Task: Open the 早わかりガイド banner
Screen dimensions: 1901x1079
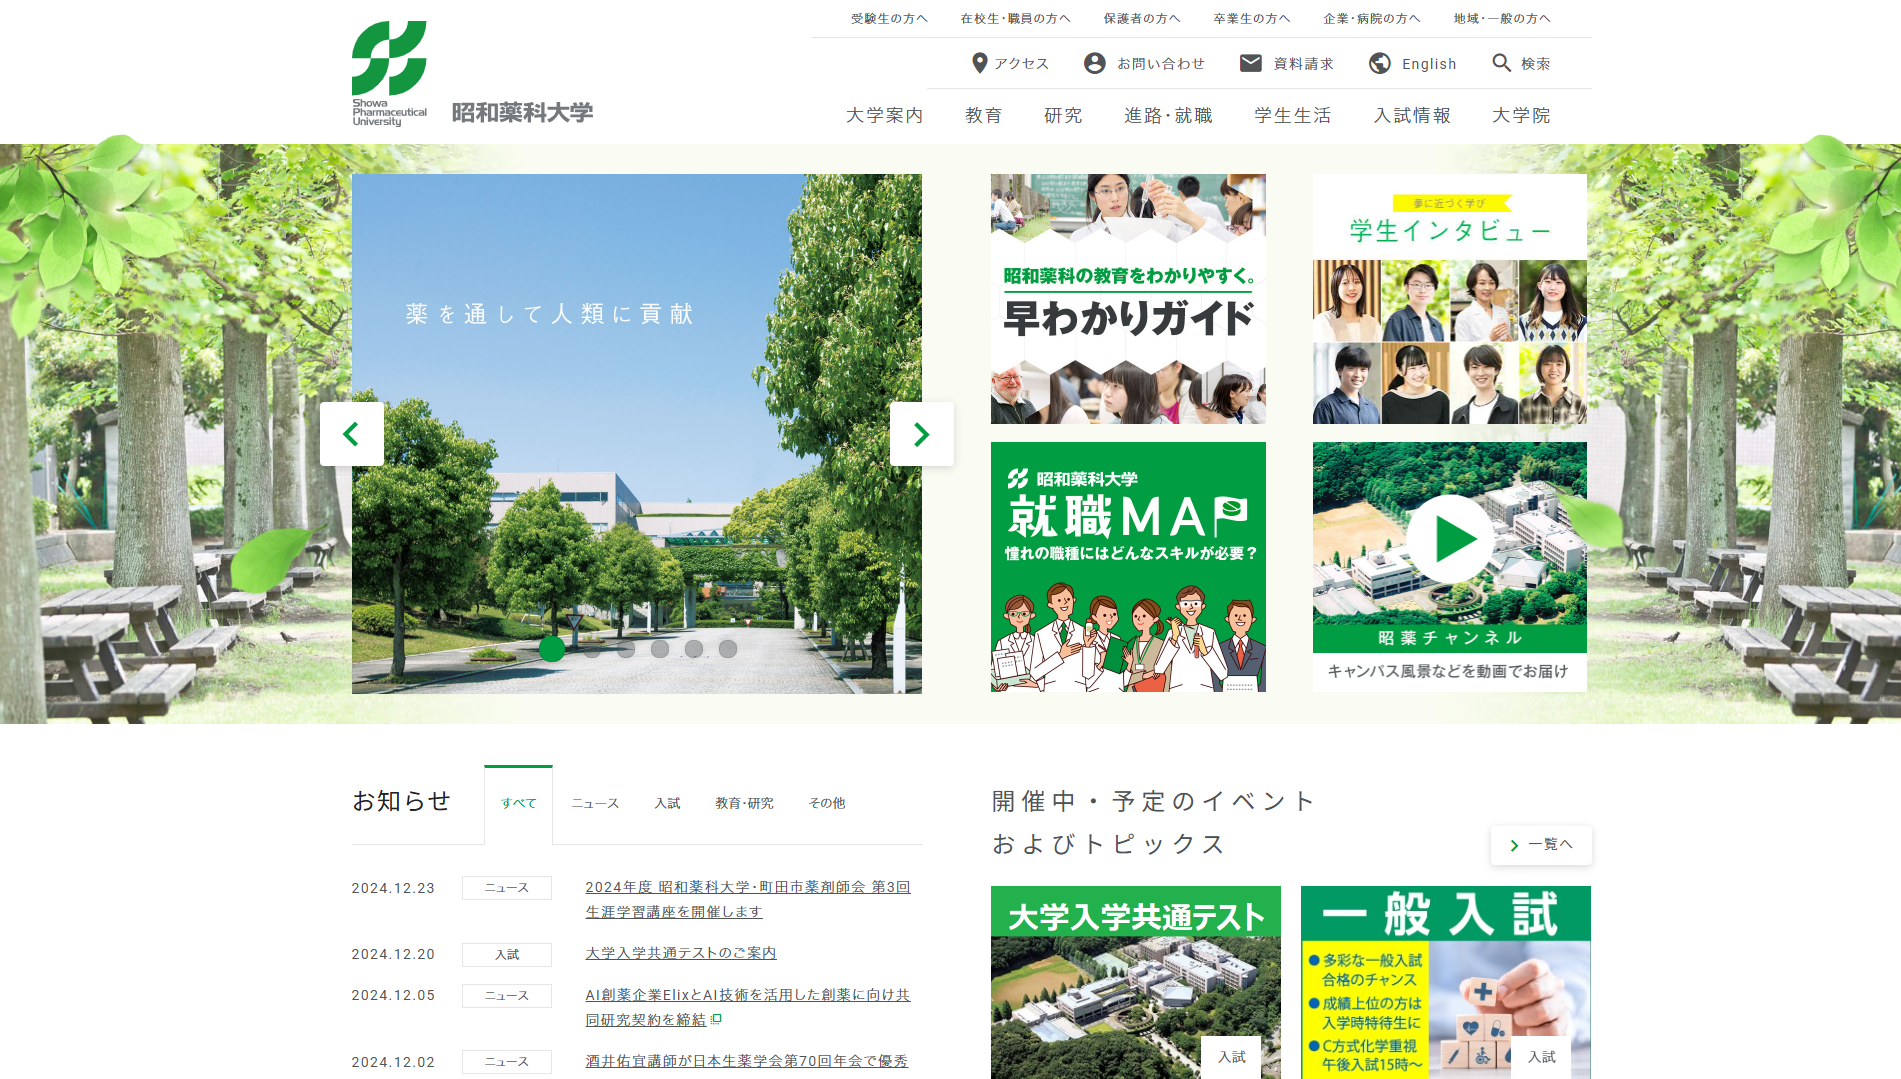Action: [1128, 299]
